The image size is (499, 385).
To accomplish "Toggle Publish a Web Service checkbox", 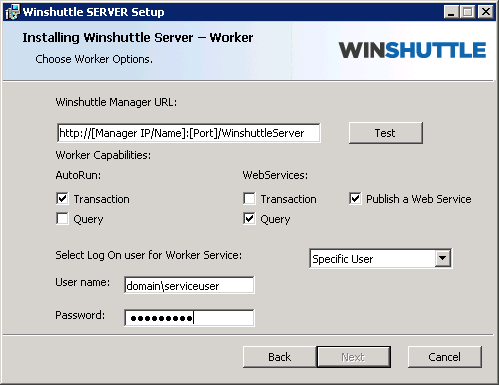I will coord(355,199).
